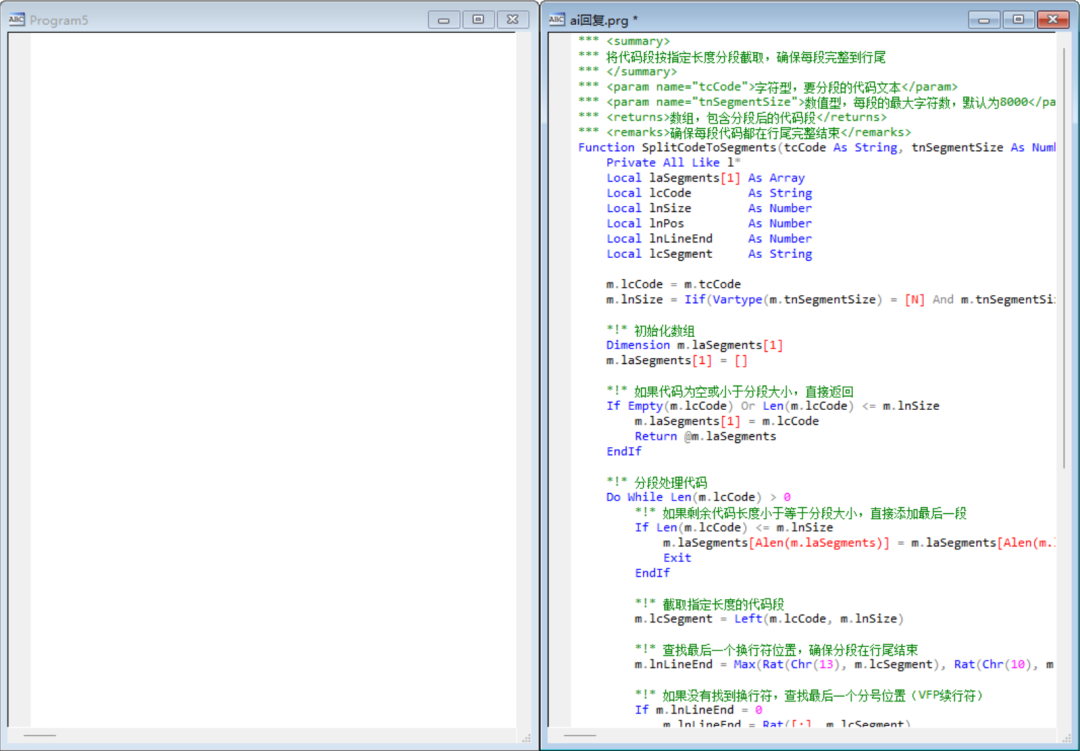Screen dimensions: 1080x751
Task: Click the closing </summary> comment line
Action: click(x=627, y=72)
